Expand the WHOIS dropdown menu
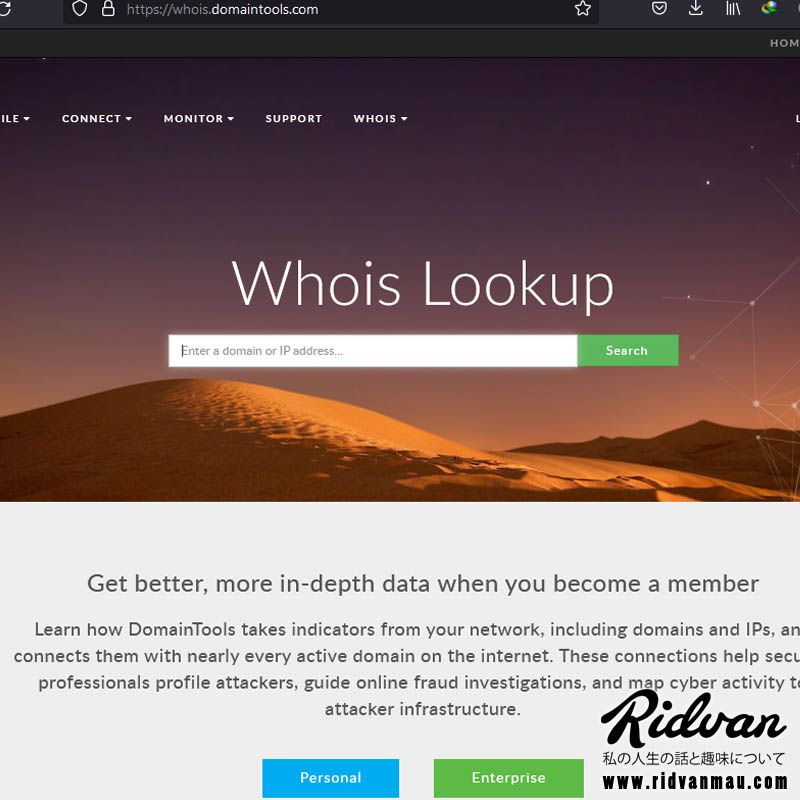The image size is (800, 800). (x=381, y=119)
